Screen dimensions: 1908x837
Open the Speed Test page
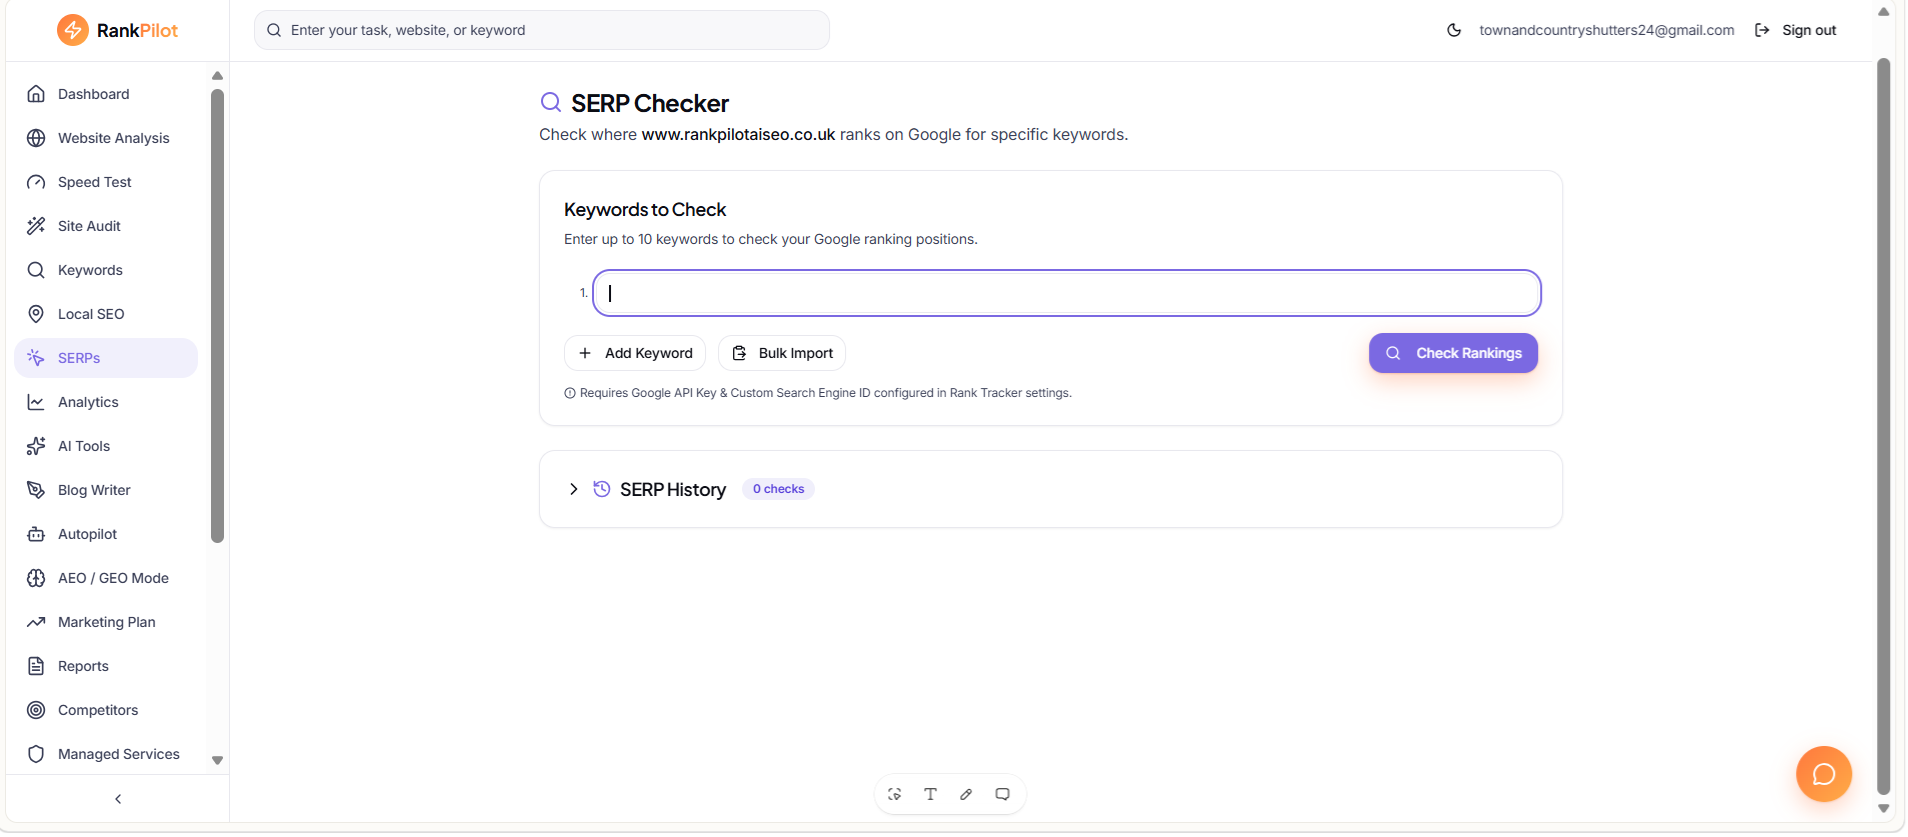tap(106, 182)
